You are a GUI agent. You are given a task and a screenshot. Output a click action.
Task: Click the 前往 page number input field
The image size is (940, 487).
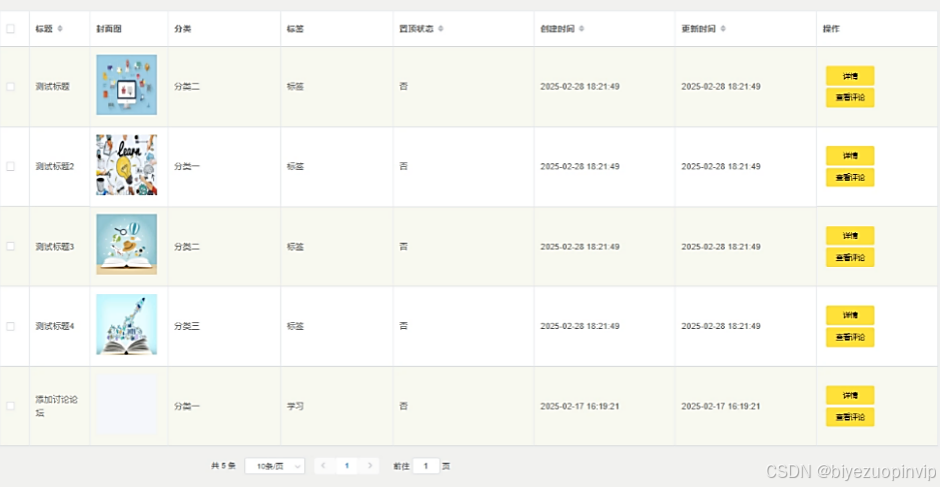coord(426,465)
